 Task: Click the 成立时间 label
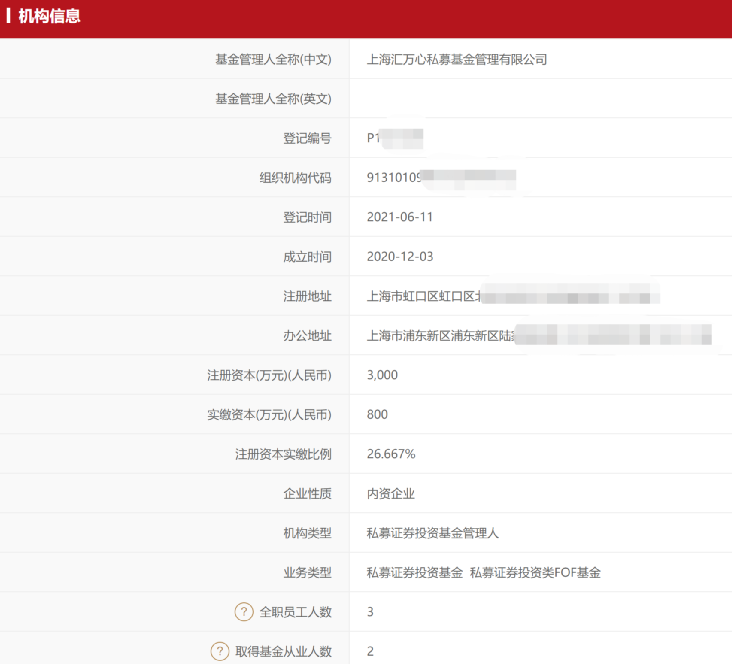coord(307,257)
